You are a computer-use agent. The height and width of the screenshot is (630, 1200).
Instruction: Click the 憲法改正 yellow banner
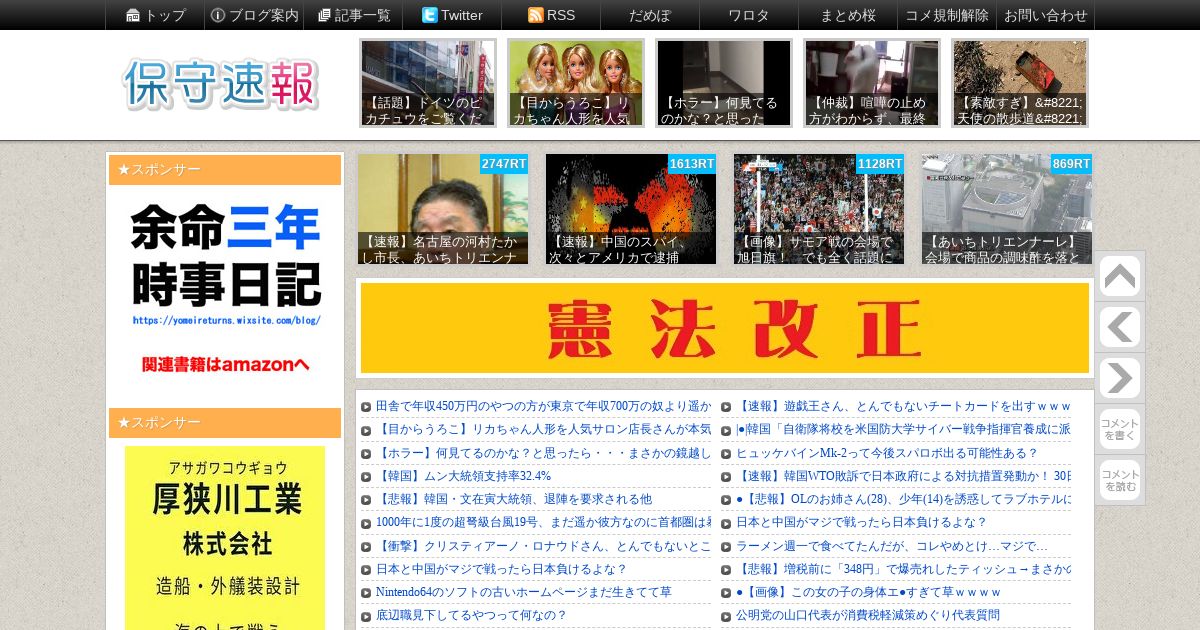(x=725, y=328)
